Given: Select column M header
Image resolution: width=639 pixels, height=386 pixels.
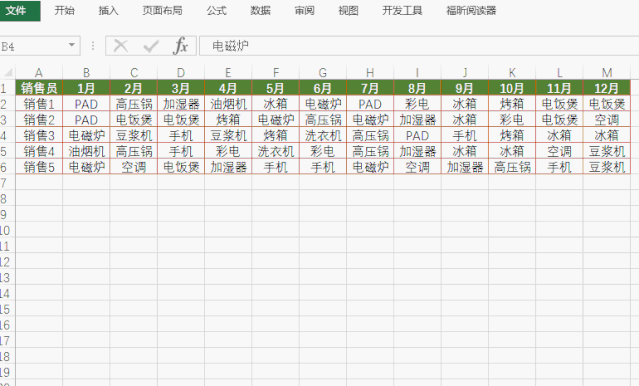Looking at the screenshot, I should 607,73.
